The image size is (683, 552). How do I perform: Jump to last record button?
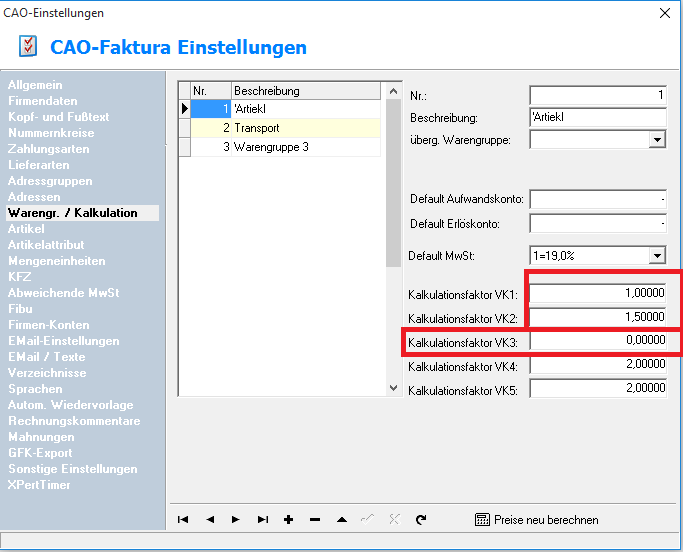tap(263, 519)
